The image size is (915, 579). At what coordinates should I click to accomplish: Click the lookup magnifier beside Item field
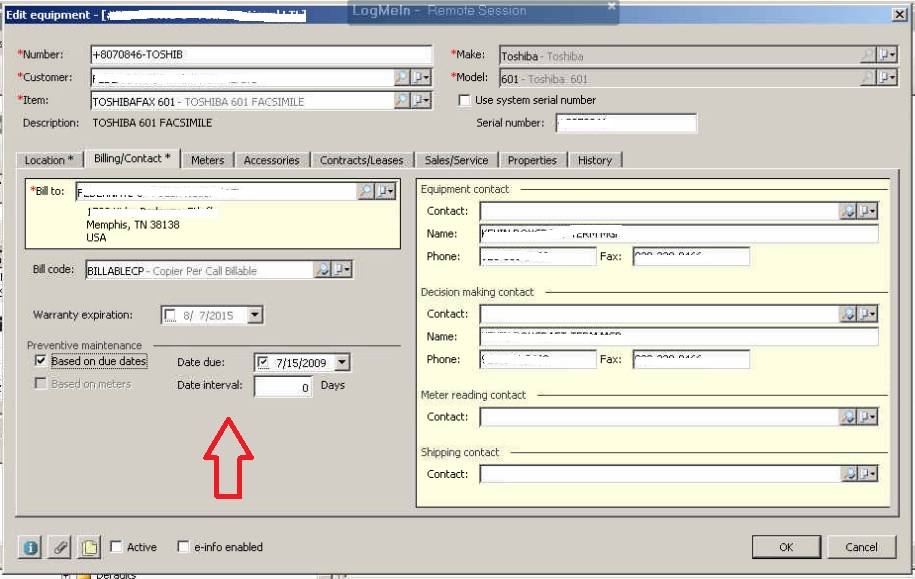point(401,100)
